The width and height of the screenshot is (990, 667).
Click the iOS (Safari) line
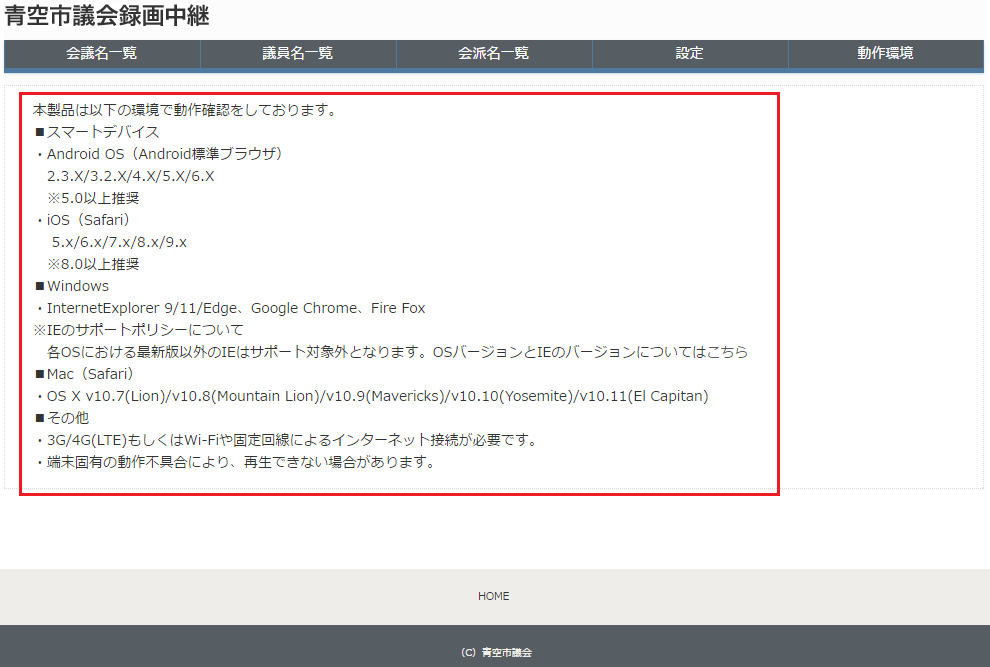point(88,220)
